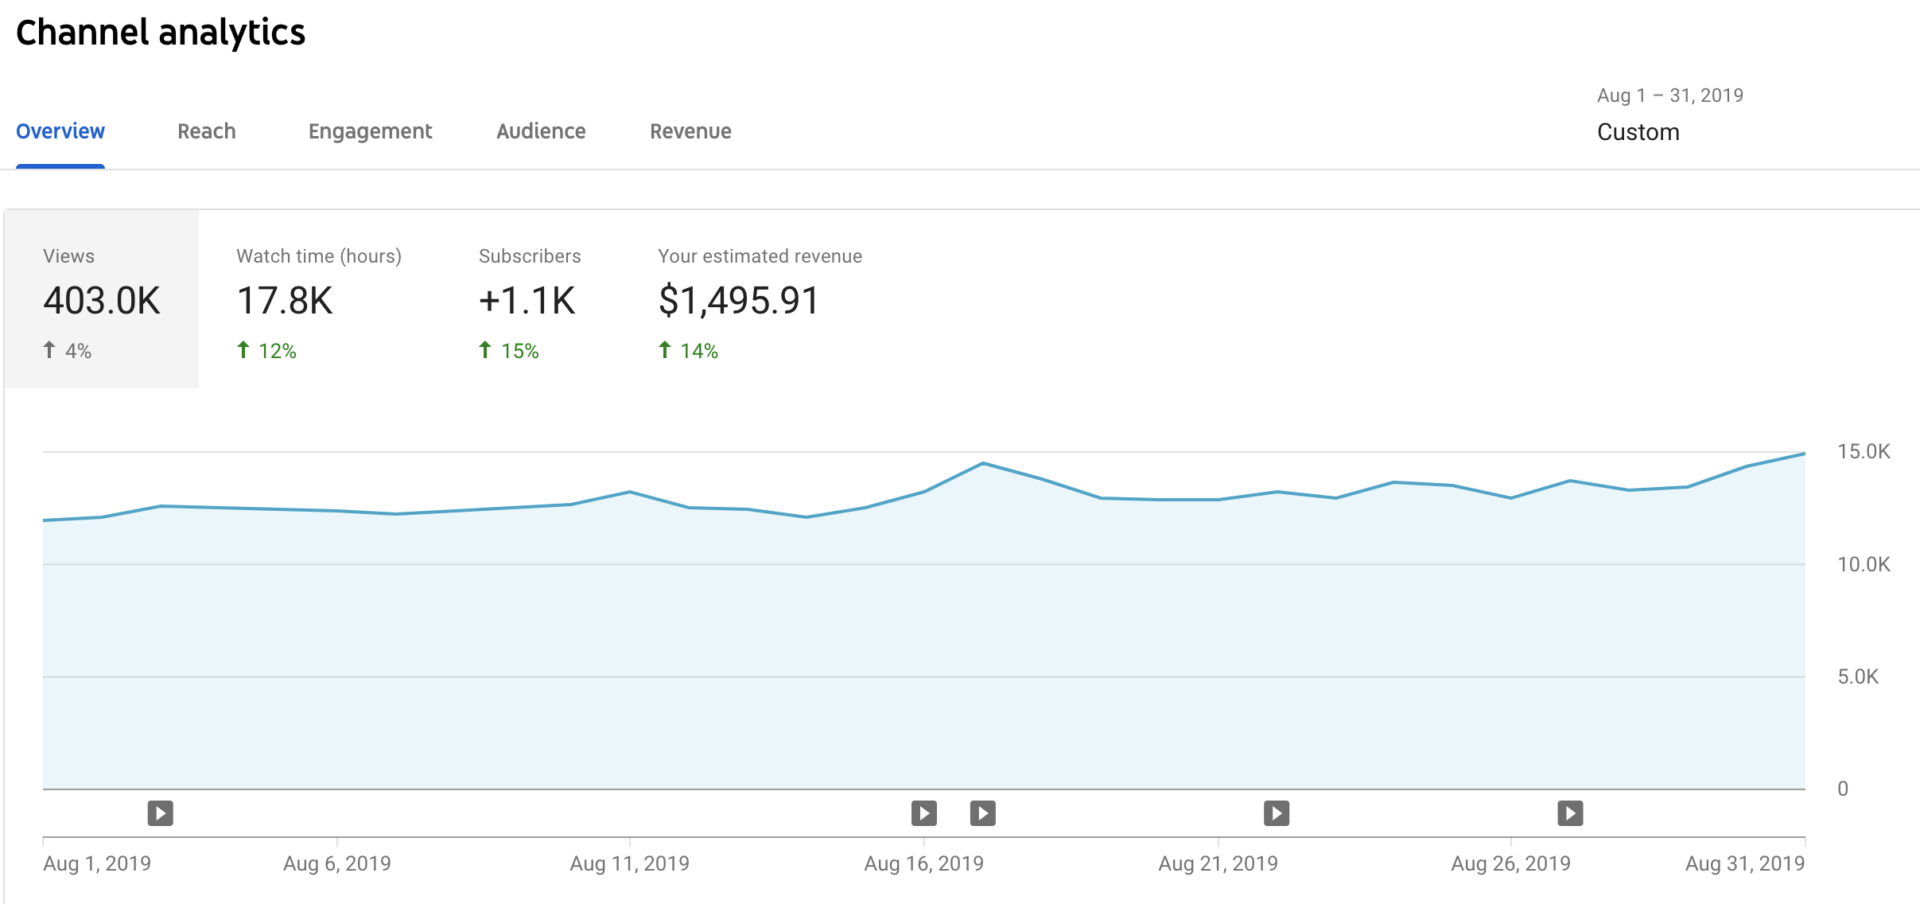Open video marker icon at Aug 16
Viewport: 1920px width, 904px height.
coord(924,813)
